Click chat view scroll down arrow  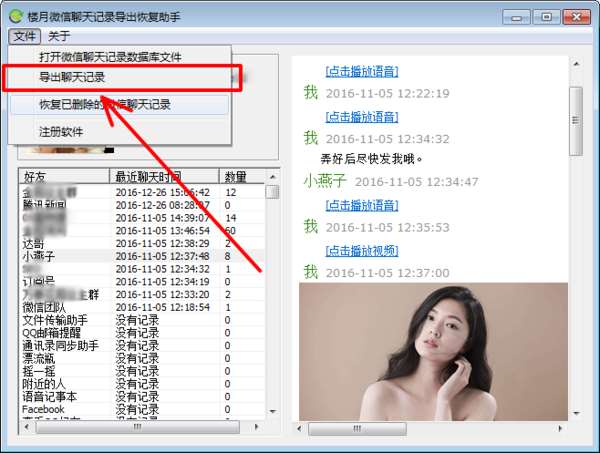point(576,413)
